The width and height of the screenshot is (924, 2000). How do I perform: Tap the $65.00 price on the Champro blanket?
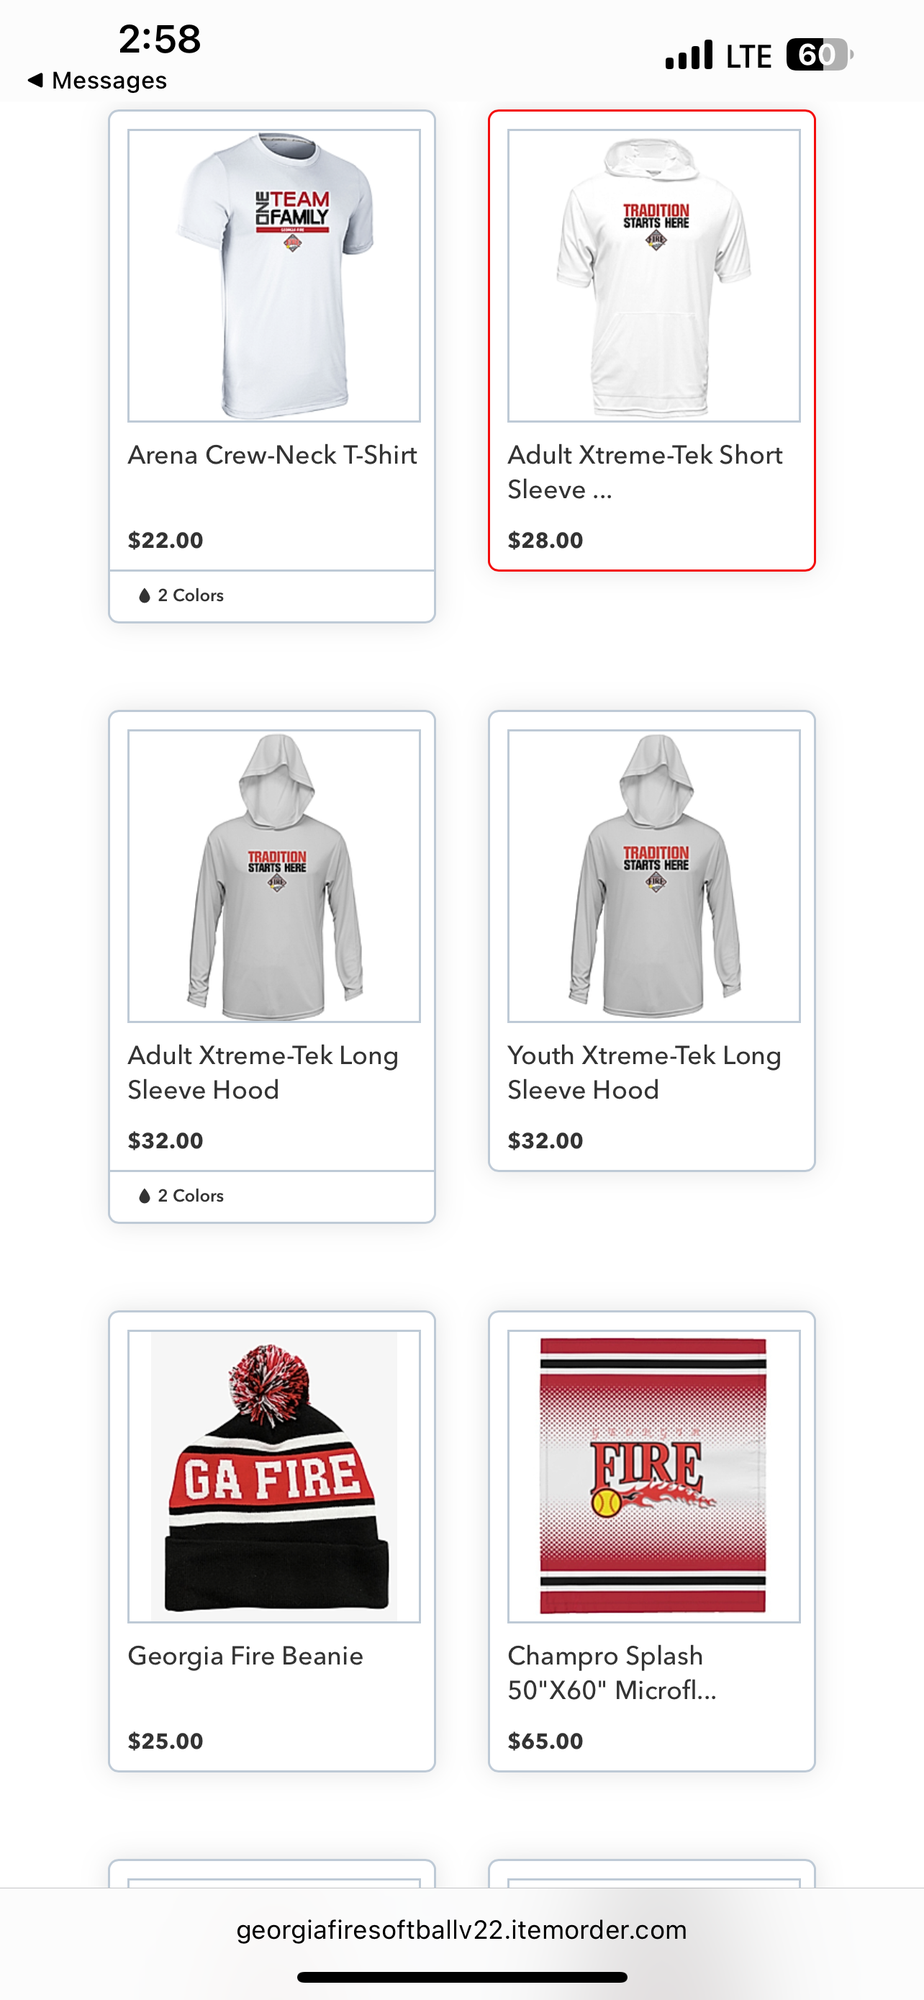(x=545, y=1741)
